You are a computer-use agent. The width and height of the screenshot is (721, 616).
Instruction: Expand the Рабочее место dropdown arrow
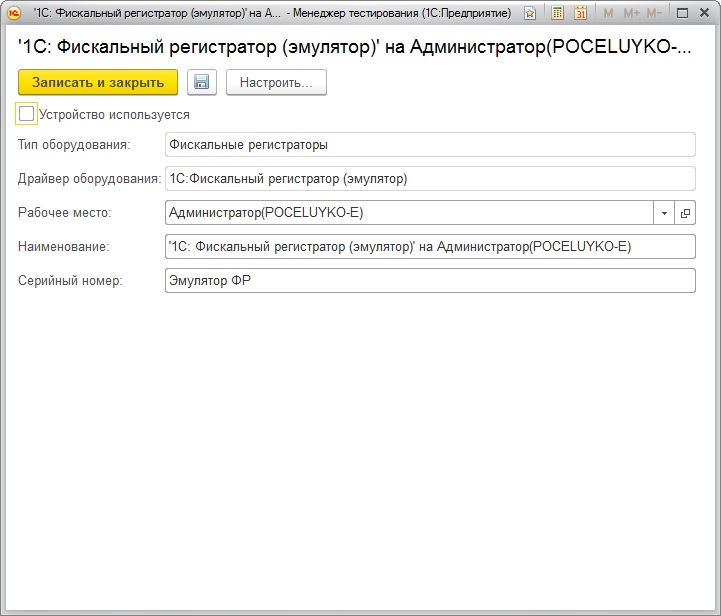click(665, 213)
